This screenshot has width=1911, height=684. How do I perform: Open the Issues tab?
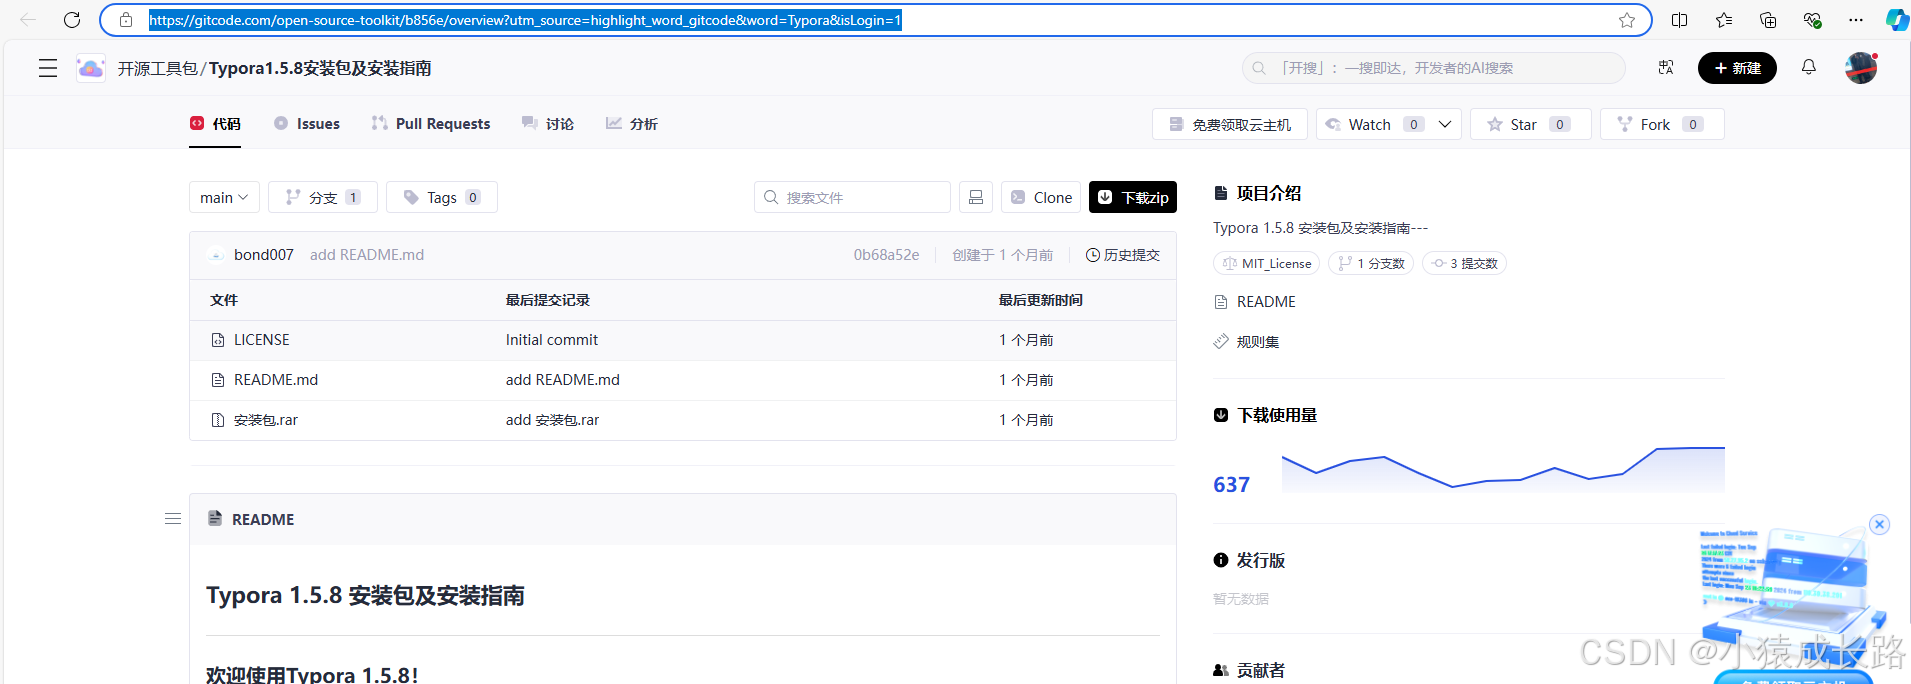(307, 124)
